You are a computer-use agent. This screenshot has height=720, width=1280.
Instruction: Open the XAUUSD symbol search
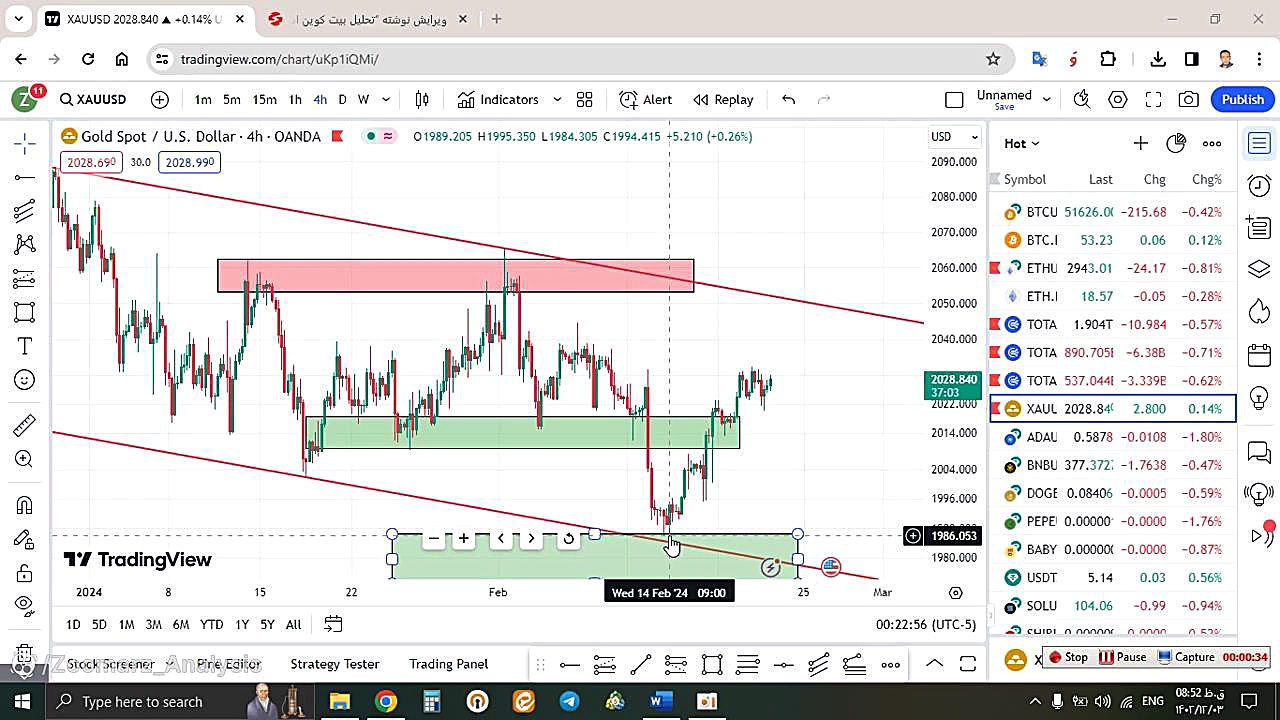click(x=93, y=99)
